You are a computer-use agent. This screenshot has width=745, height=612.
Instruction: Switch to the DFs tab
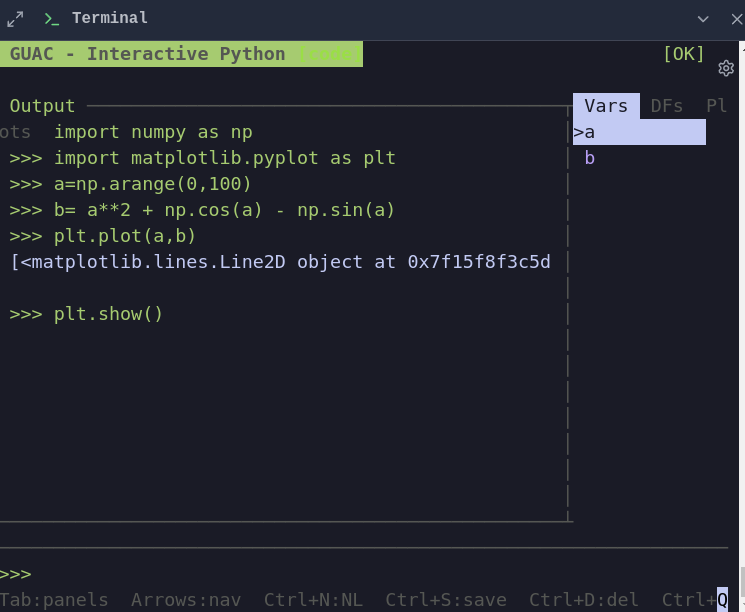tap(667, 106)
